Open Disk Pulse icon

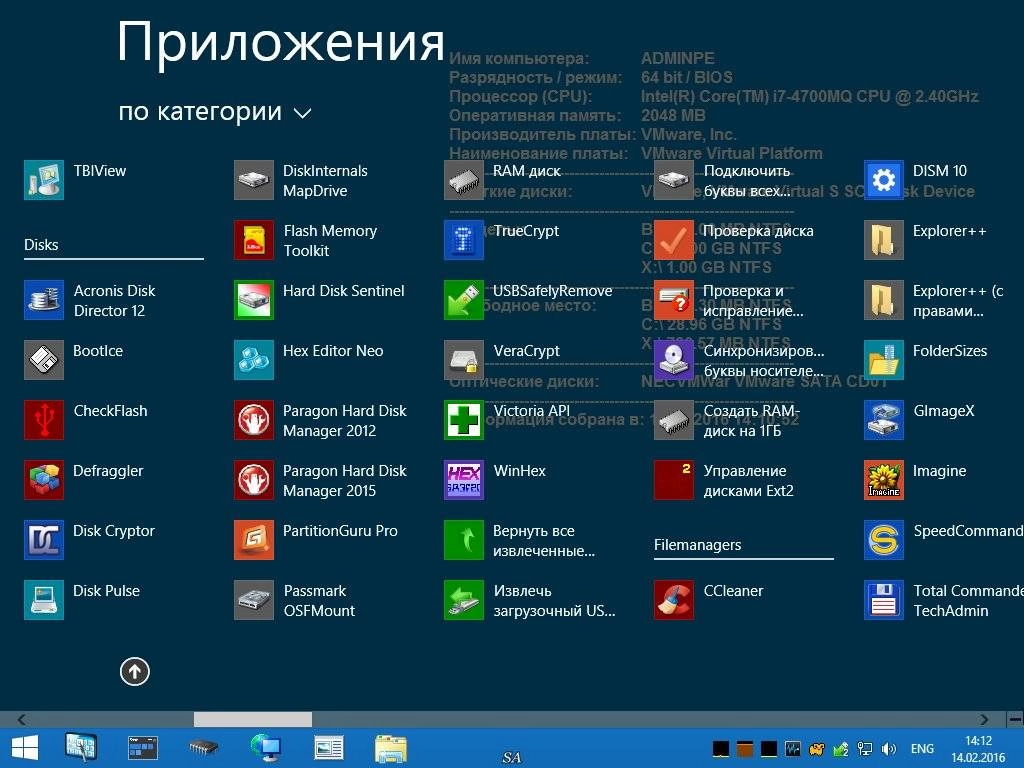(x=44, y=600)
